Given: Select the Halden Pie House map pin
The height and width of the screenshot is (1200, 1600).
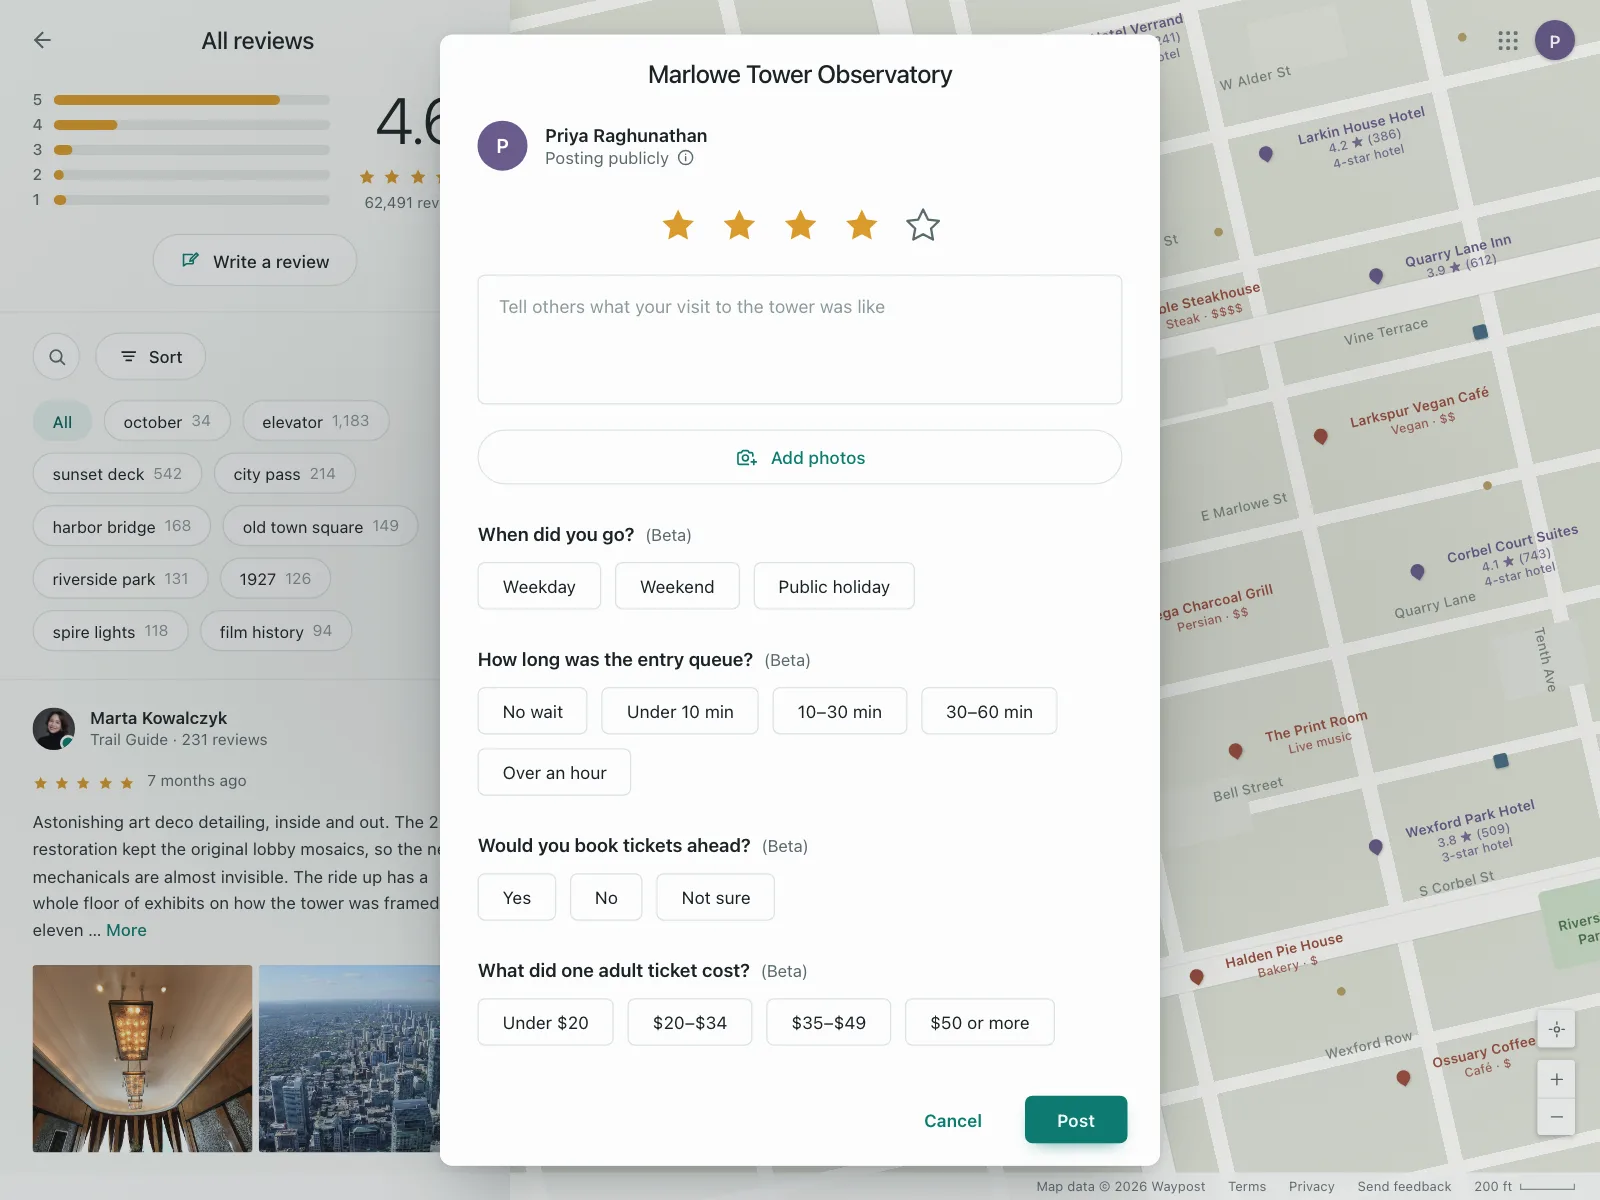Looking at the screenshot, I should 1197,977.
